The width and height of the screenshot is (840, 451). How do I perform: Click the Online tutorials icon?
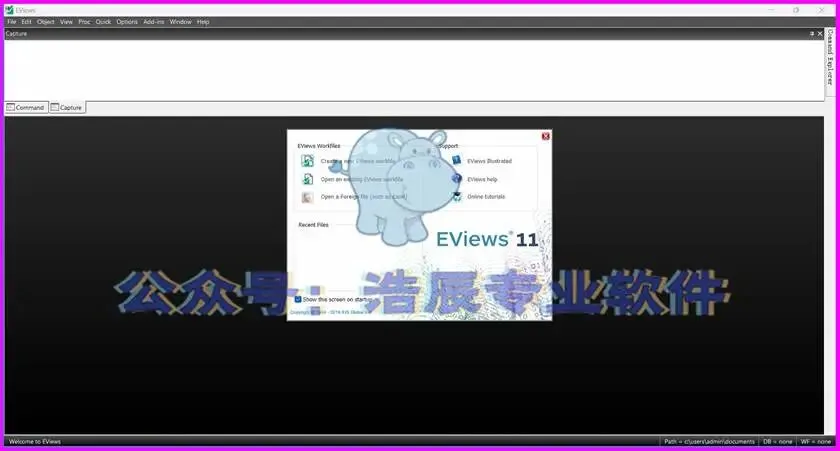pos(456,197)
